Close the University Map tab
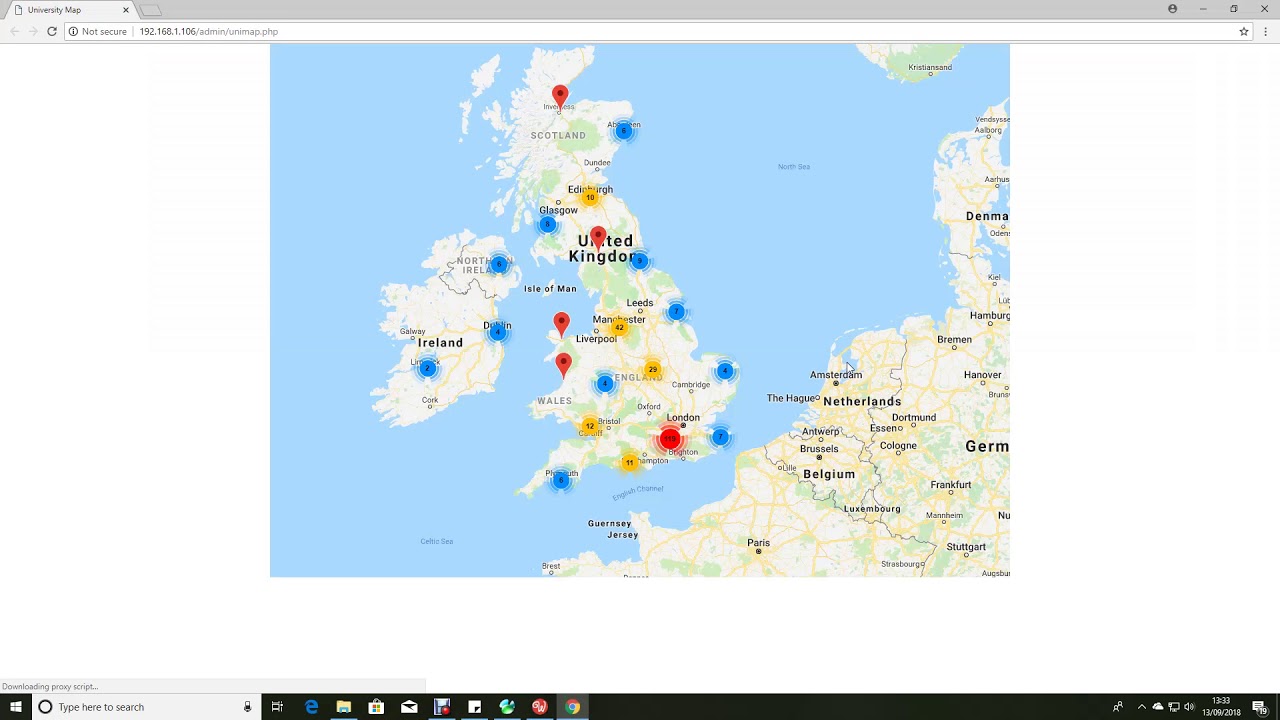1280x720 pixels. pyautogui.click(x=126, y=10)
